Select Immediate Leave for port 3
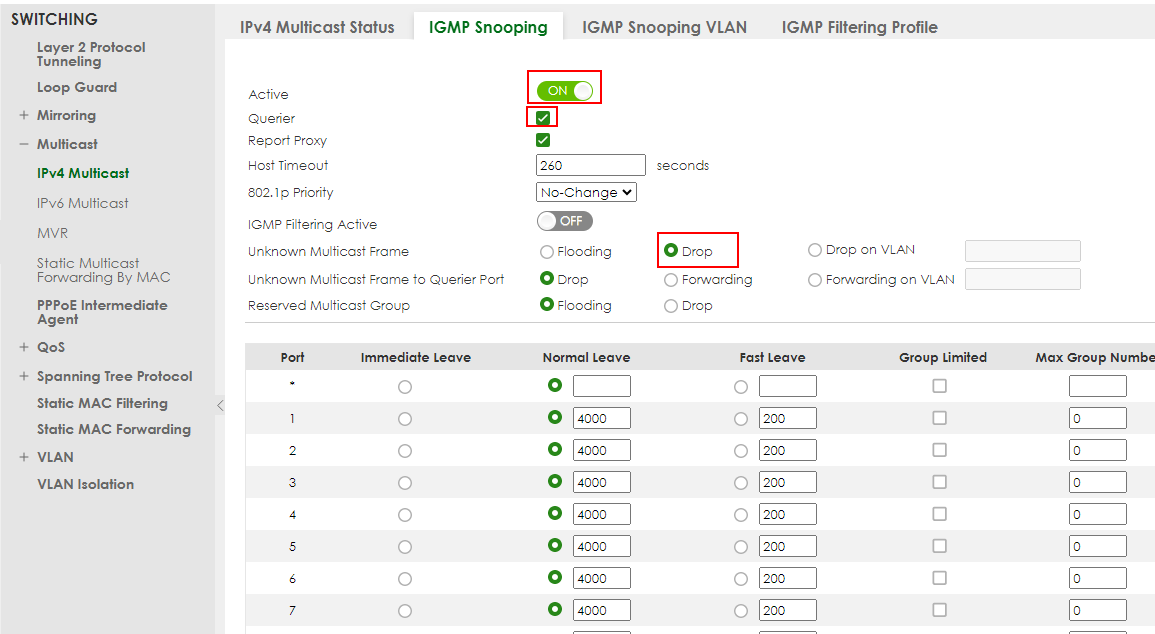1155x634 pixels. tap(405, 481)
